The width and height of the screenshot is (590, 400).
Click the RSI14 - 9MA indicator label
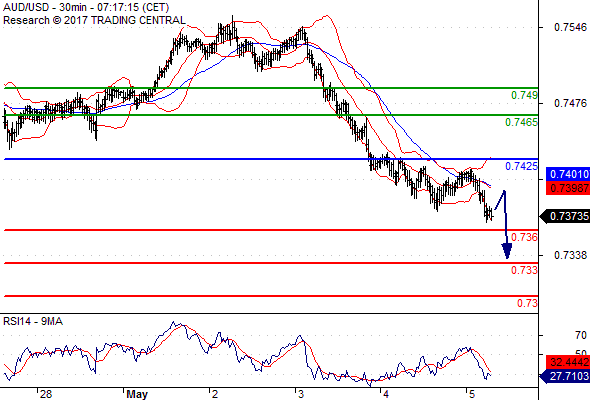click(x=33, y=322)
